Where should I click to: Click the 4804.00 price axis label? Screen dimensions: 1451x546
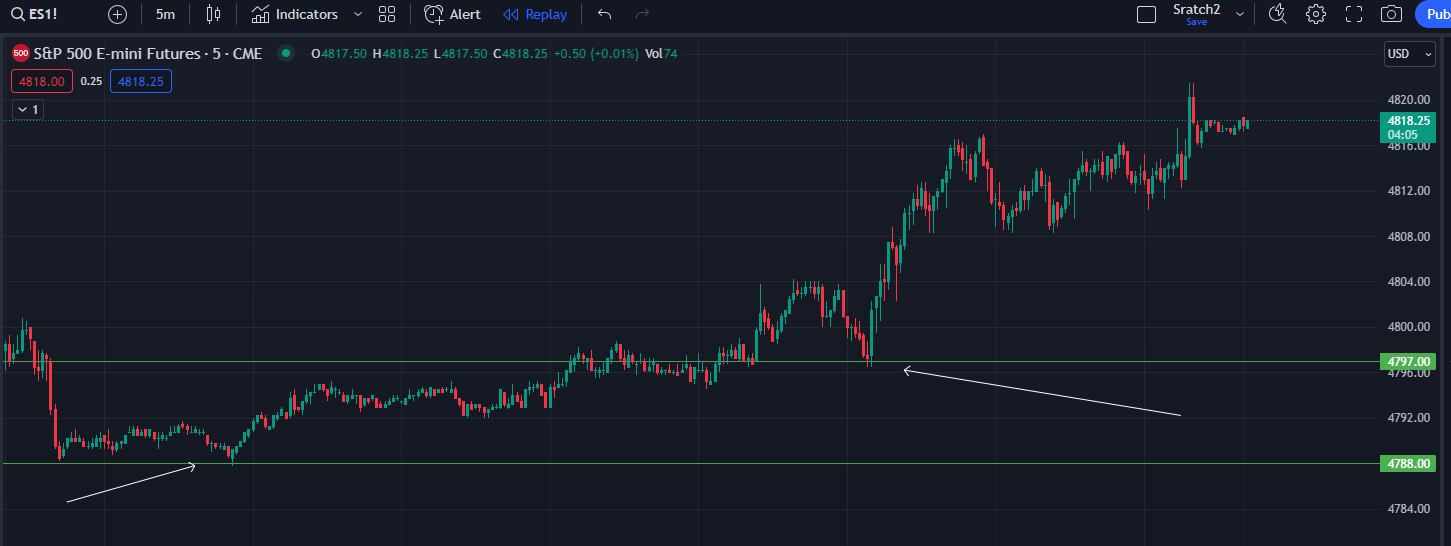pyautogui.click(x=1408, y=281)
